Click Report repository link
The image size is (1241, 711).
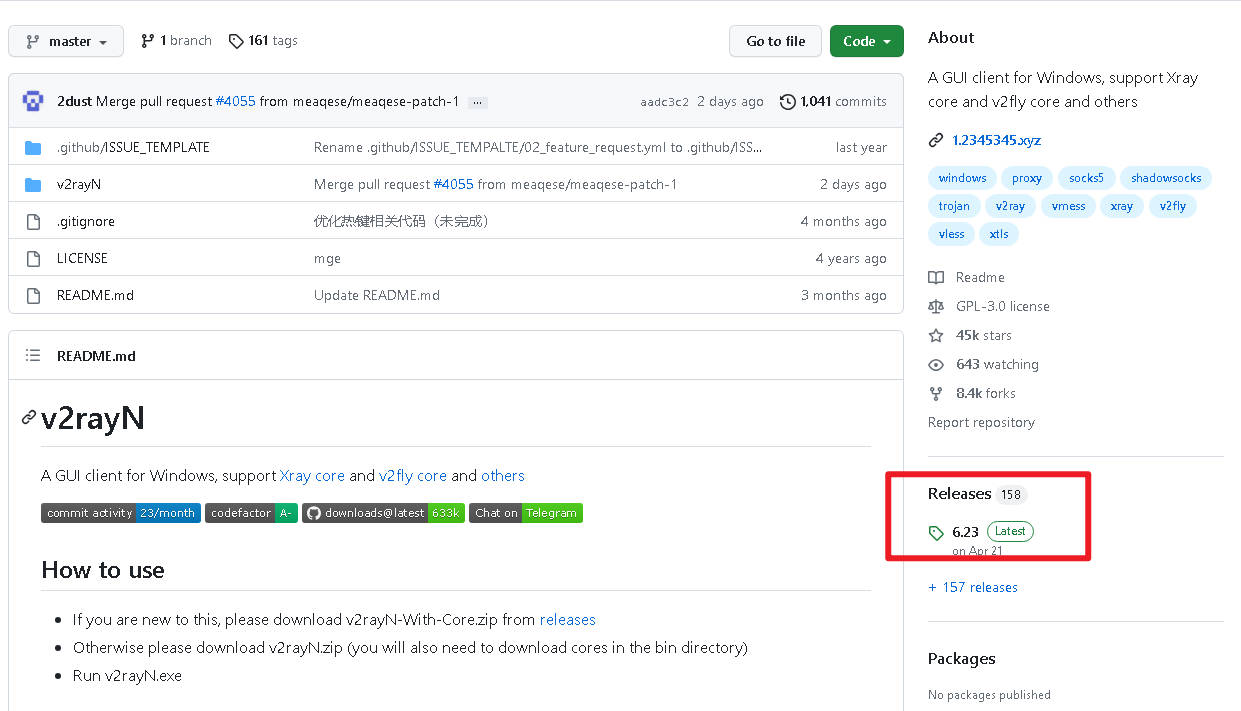[x=981, y=422]
